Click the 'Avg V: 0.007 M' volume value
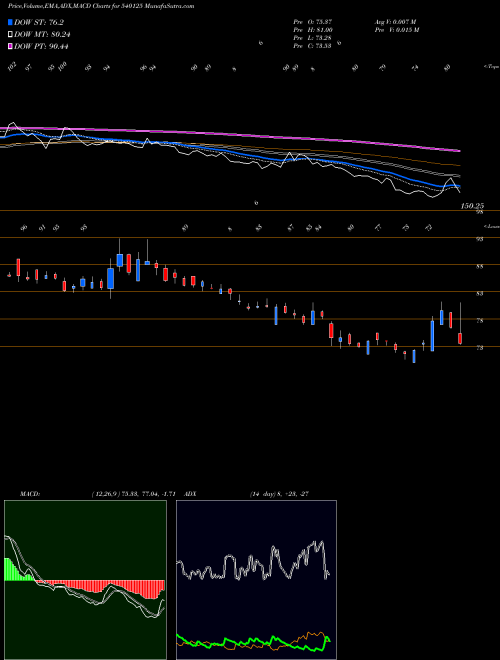The width and height of the screenshot is (500, 660). pos(396,21)
